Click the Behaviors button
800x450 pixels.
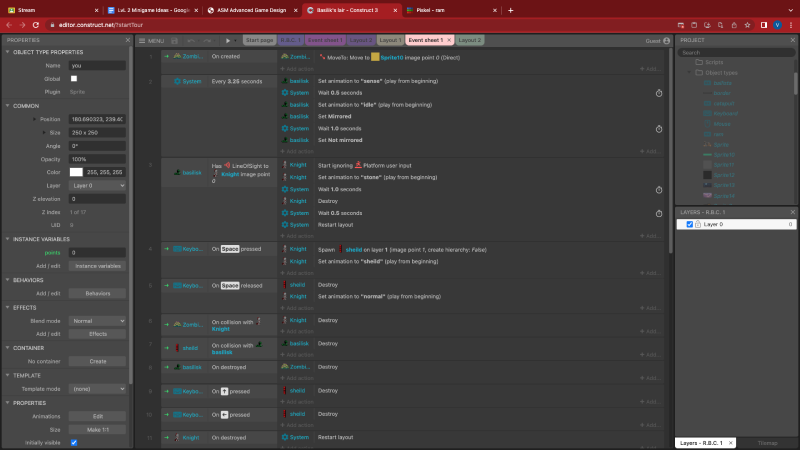(x=97, y=294)
